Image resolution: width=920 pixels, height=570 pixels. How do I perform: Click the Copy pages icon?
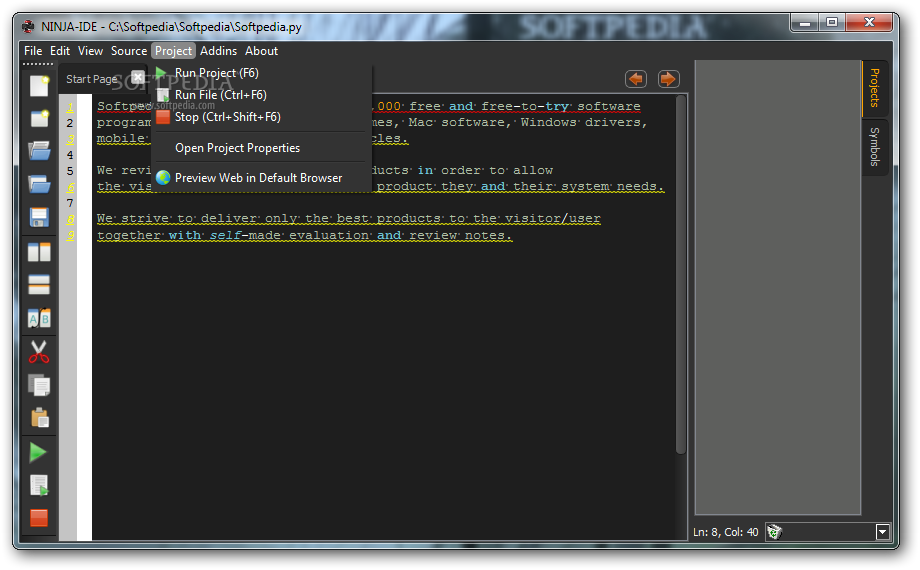(x=39, y=385)
